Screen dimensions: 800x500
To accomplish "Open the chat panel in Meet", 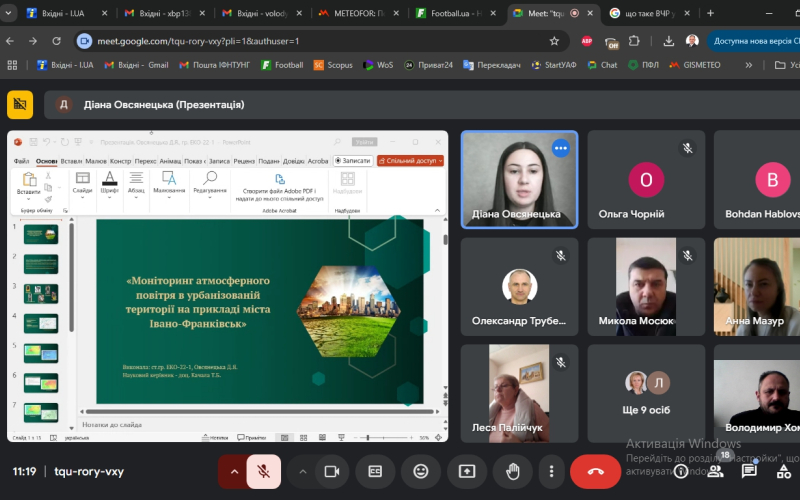I will [749, 470].
